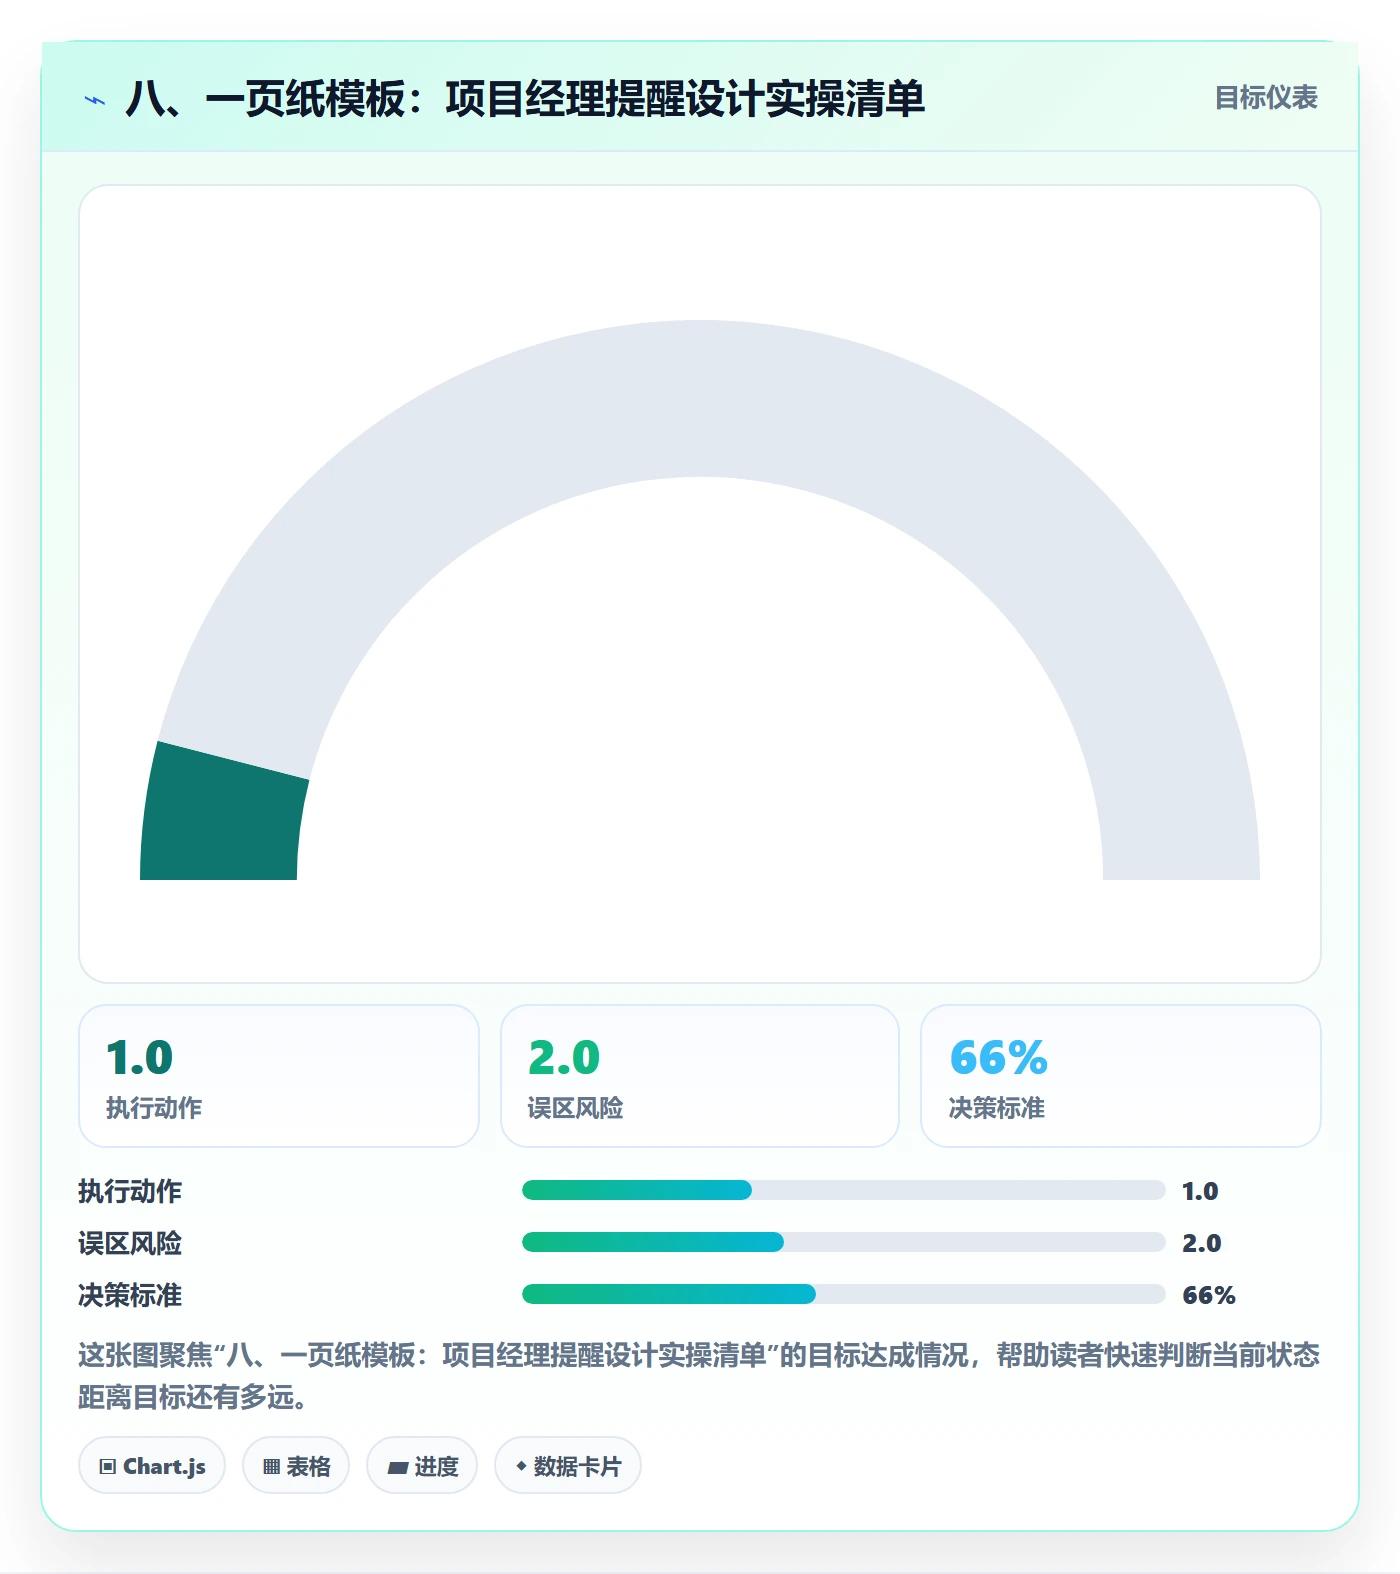The image size is (1400, 1574).
Task: Click the 数据卡片 tag chip
Action: coord(568,1466)
